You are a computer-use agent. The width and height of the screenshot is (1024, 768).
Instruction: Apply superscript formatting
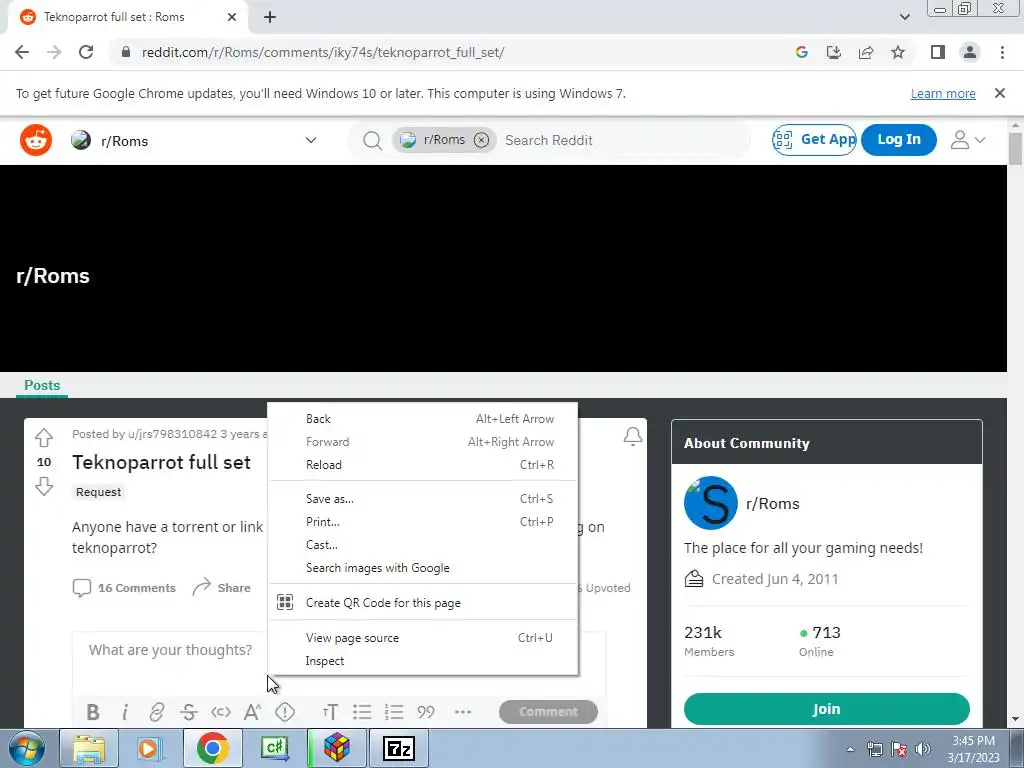point(253,712)
